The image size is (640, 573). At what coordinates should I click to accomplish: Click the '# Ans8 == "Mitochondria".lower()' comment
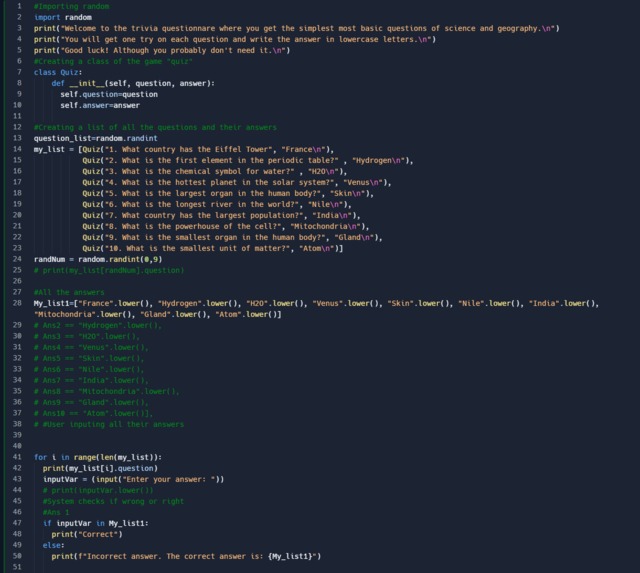click(107, 392)
